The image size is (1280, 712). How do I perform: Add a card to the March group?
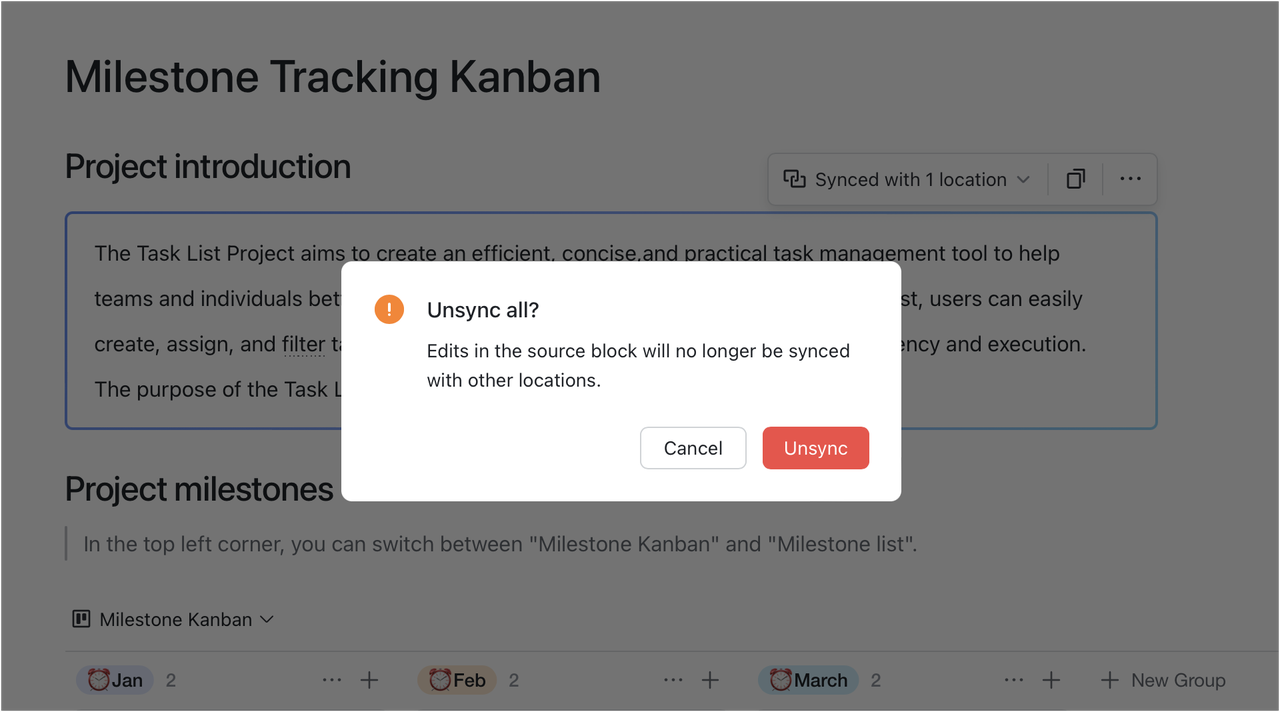tap(1051, 680)
